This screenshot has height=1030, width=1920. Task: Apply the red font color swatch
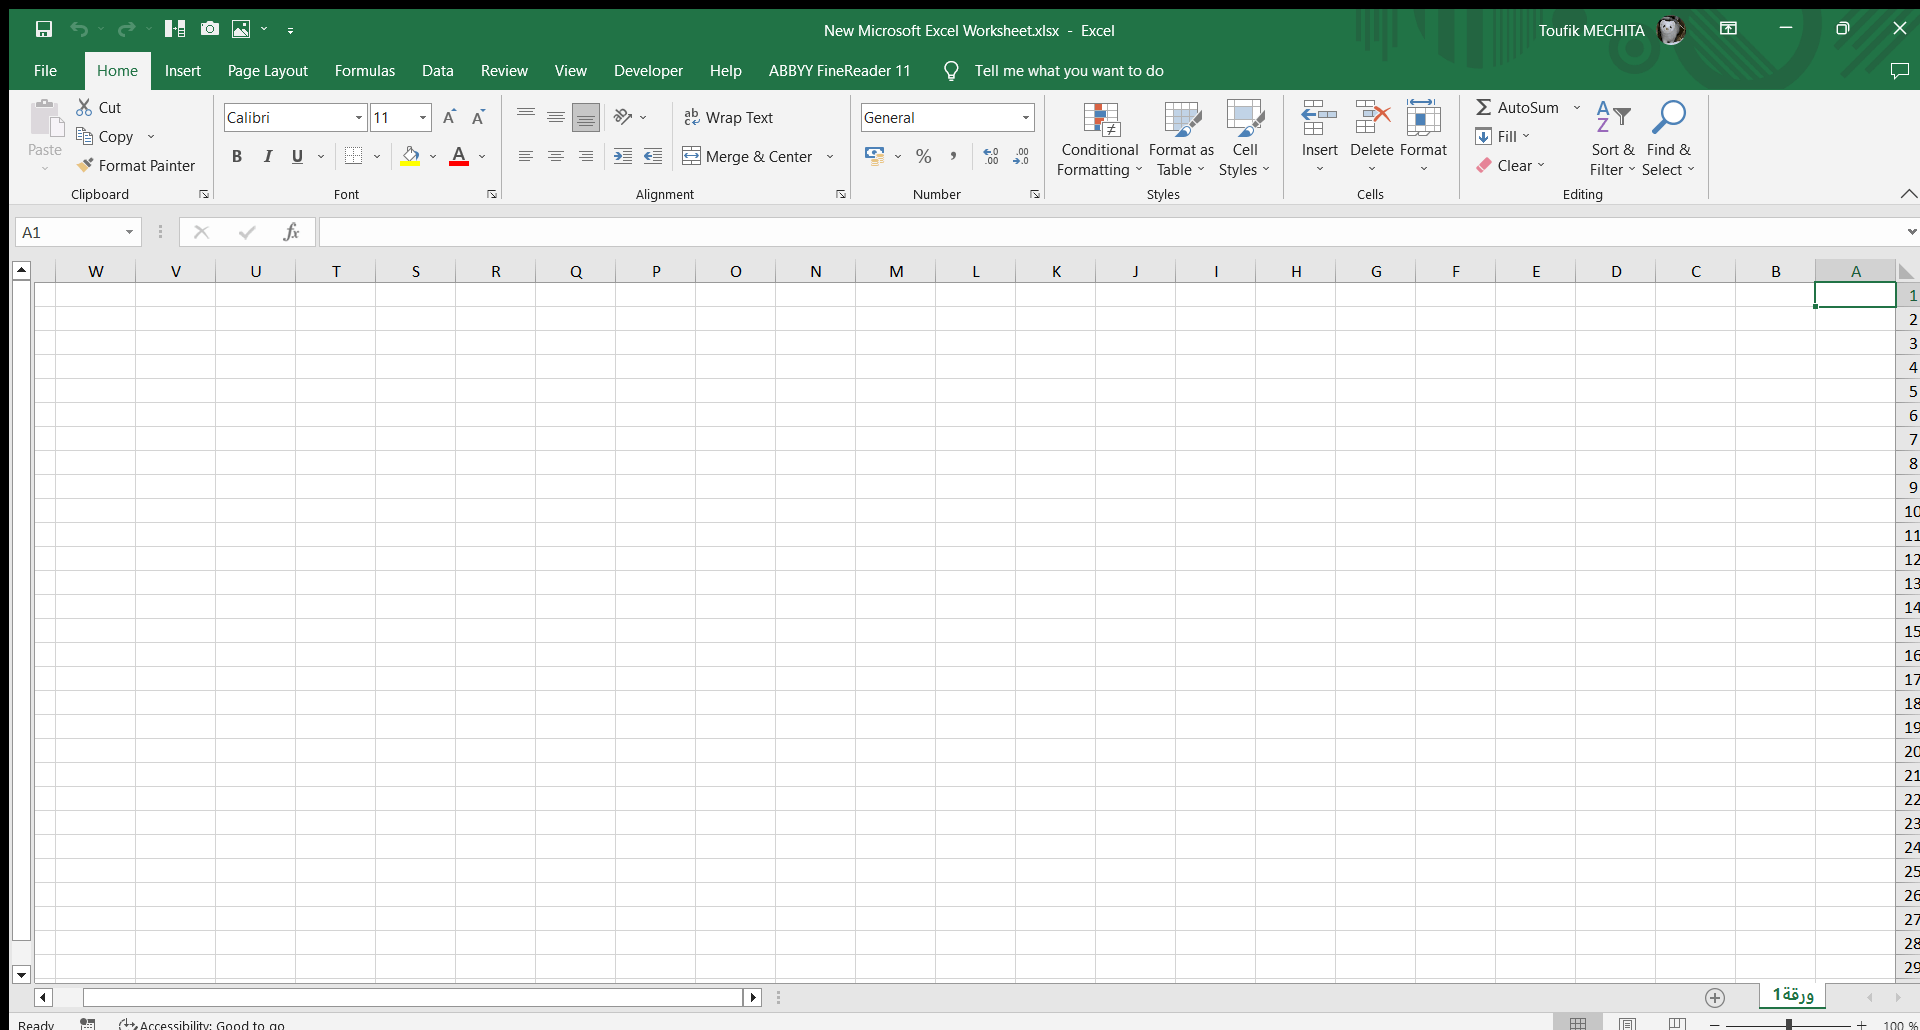point(459,156)
